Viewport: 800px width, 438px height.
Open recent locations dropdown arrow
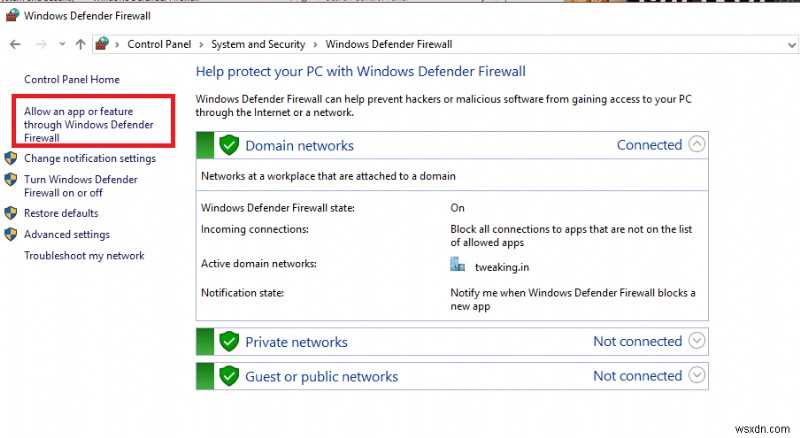pos(62,44)
